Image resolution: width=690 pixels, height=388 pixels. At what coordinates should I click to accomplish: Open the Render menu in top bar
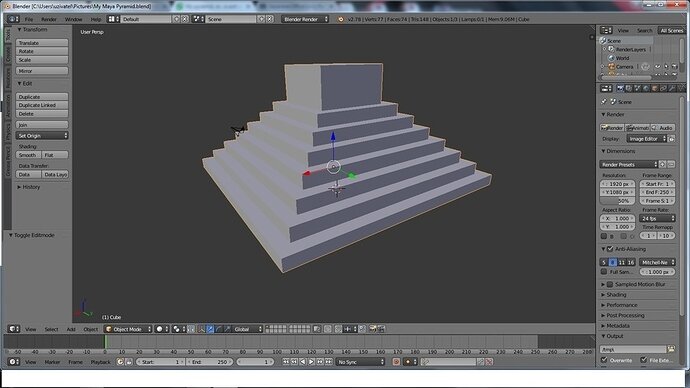tap(49, 19)
